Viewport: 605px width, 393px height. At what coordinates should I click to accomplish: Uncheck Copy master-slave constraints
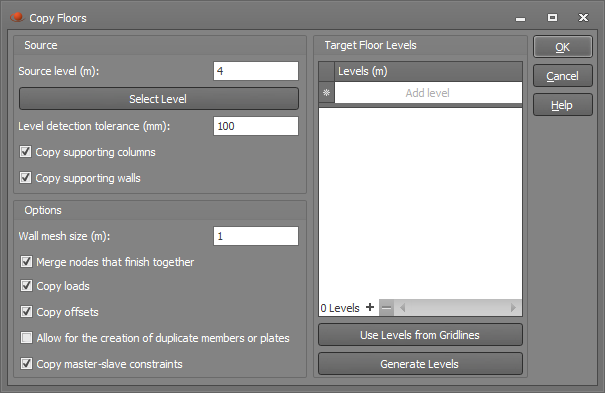click(x=26, y=364)
